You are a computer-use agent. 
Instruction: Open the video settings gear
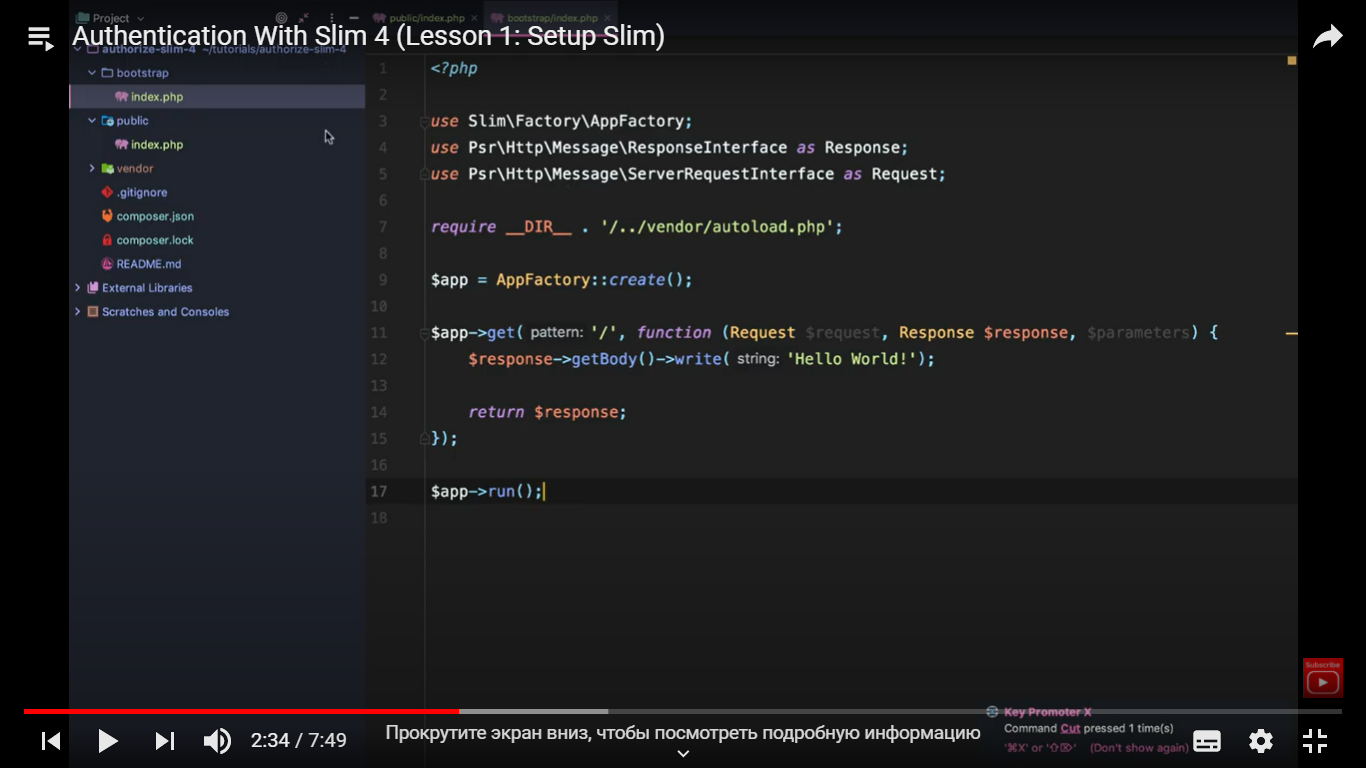tap(1261, 741)
